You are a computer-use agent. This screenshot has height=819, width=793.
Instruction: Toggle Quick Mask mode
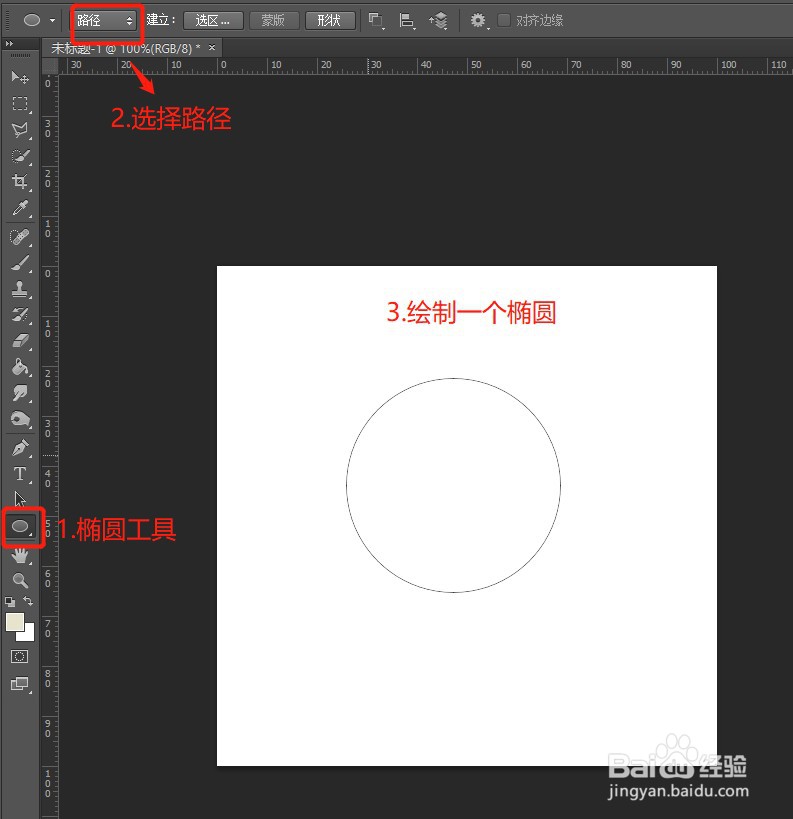pos(20,657)
